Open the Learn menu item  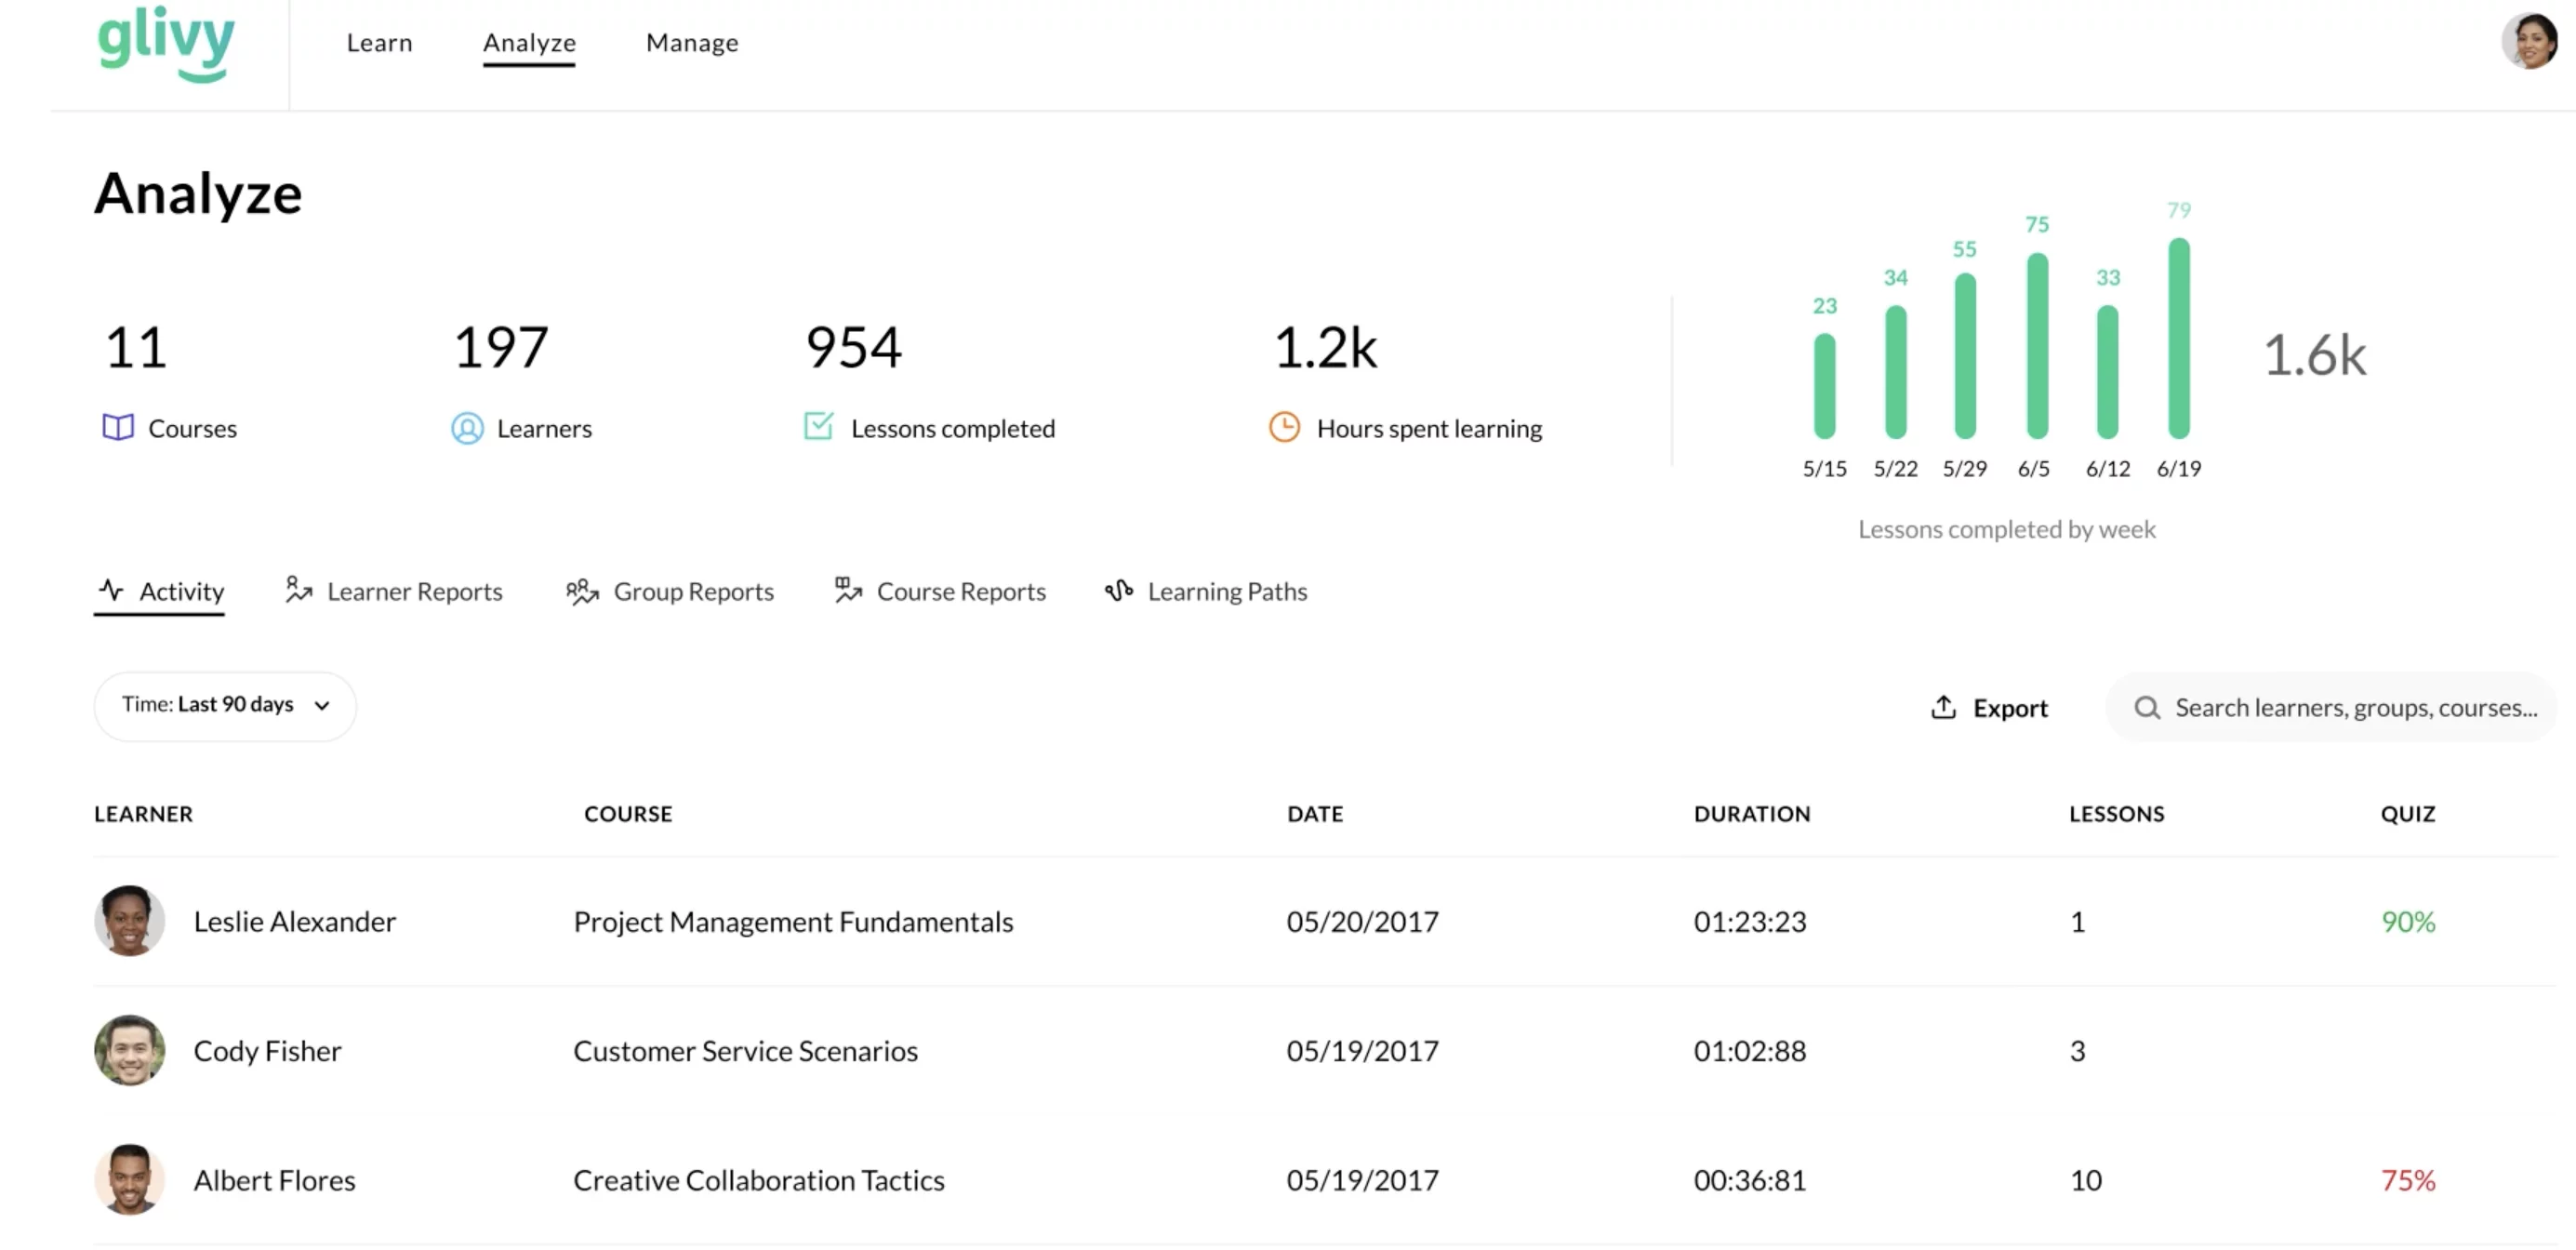tap(379, 43)
